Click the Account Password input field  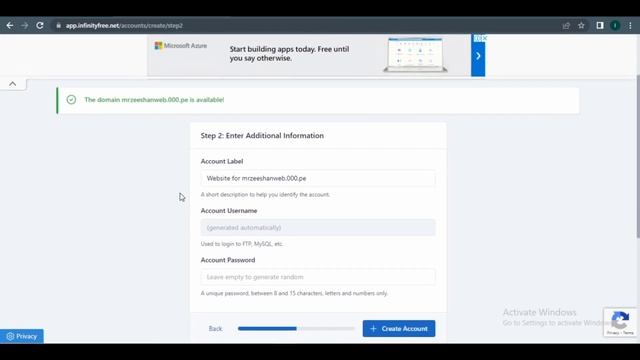pyautogui.click(x=318, y=277)
